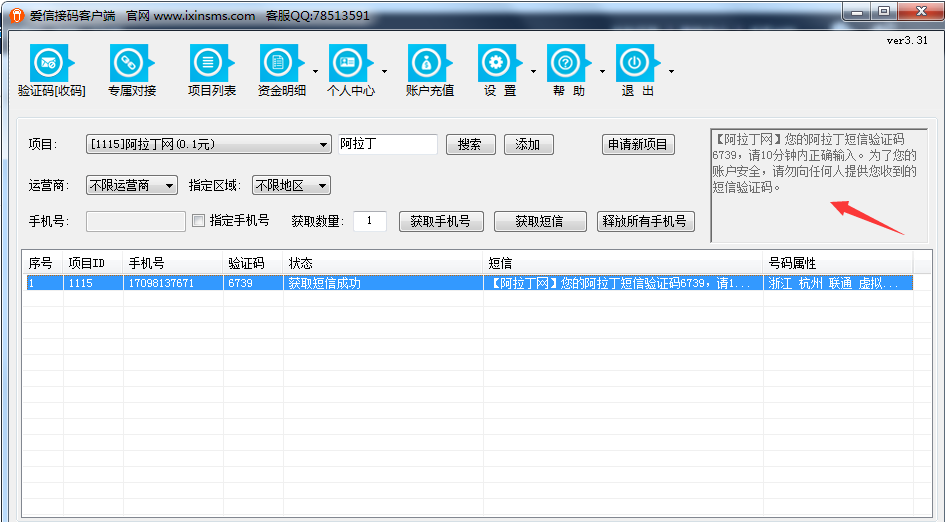Open the 运营商 dropdown 不限运营商
Viewport: 945px width, 522px height.
tap(132, 186)
